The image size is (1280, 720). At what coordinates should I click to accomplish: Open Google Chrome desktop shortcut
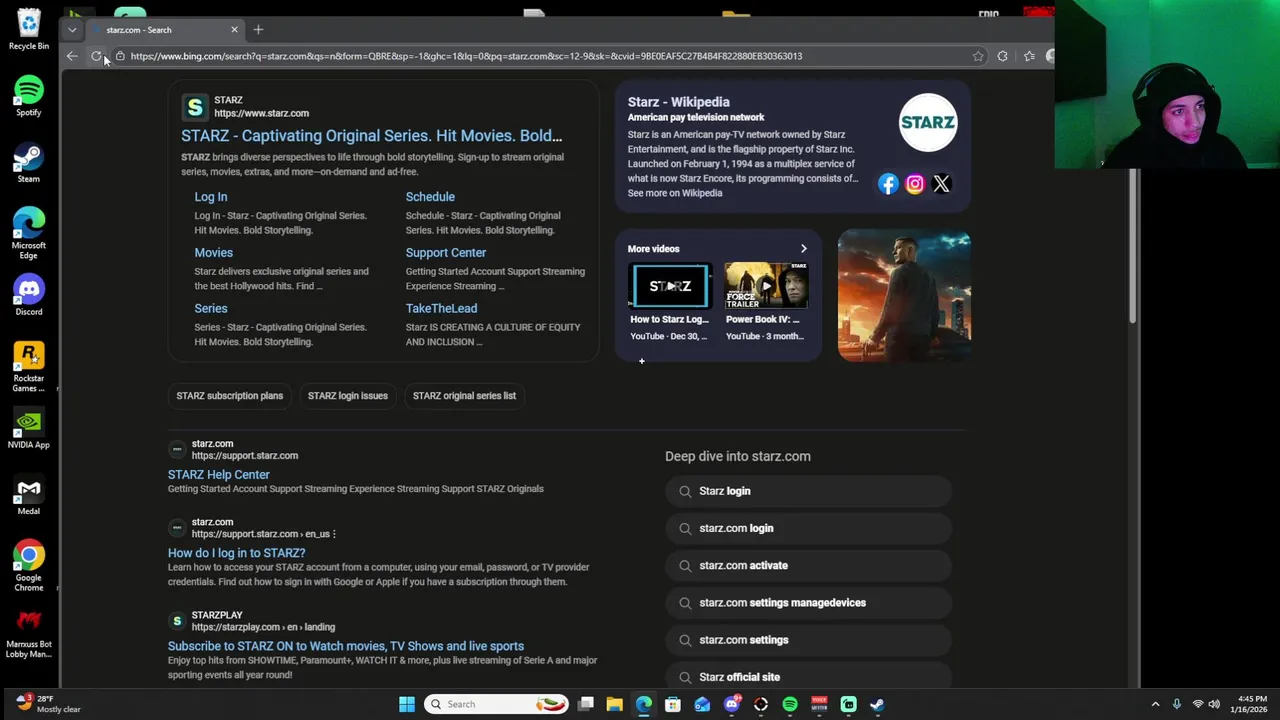pos(29,566)
